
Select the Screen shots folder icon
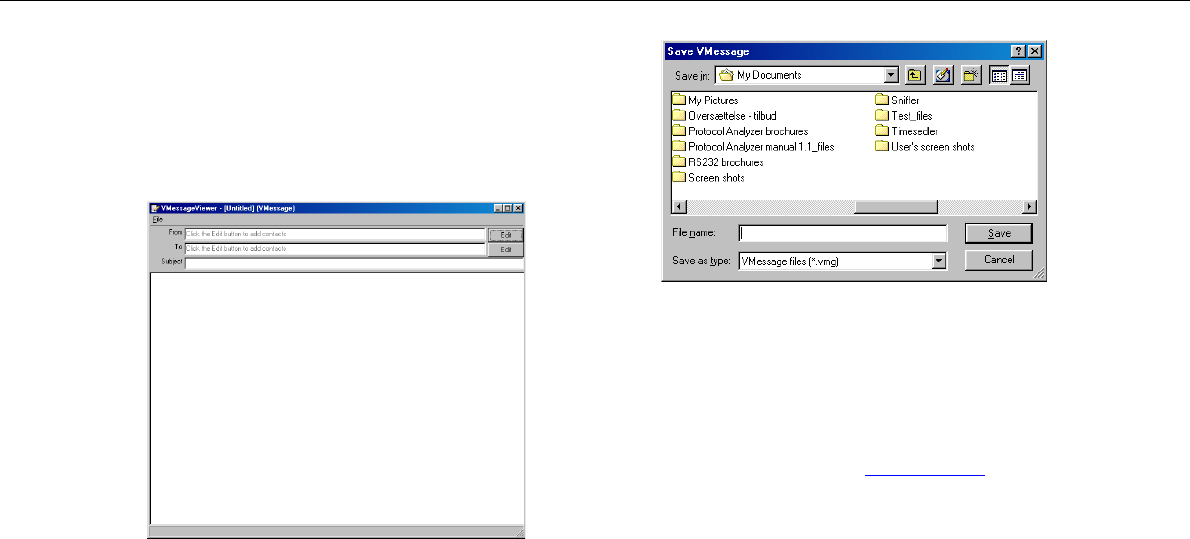pos(678,177)
